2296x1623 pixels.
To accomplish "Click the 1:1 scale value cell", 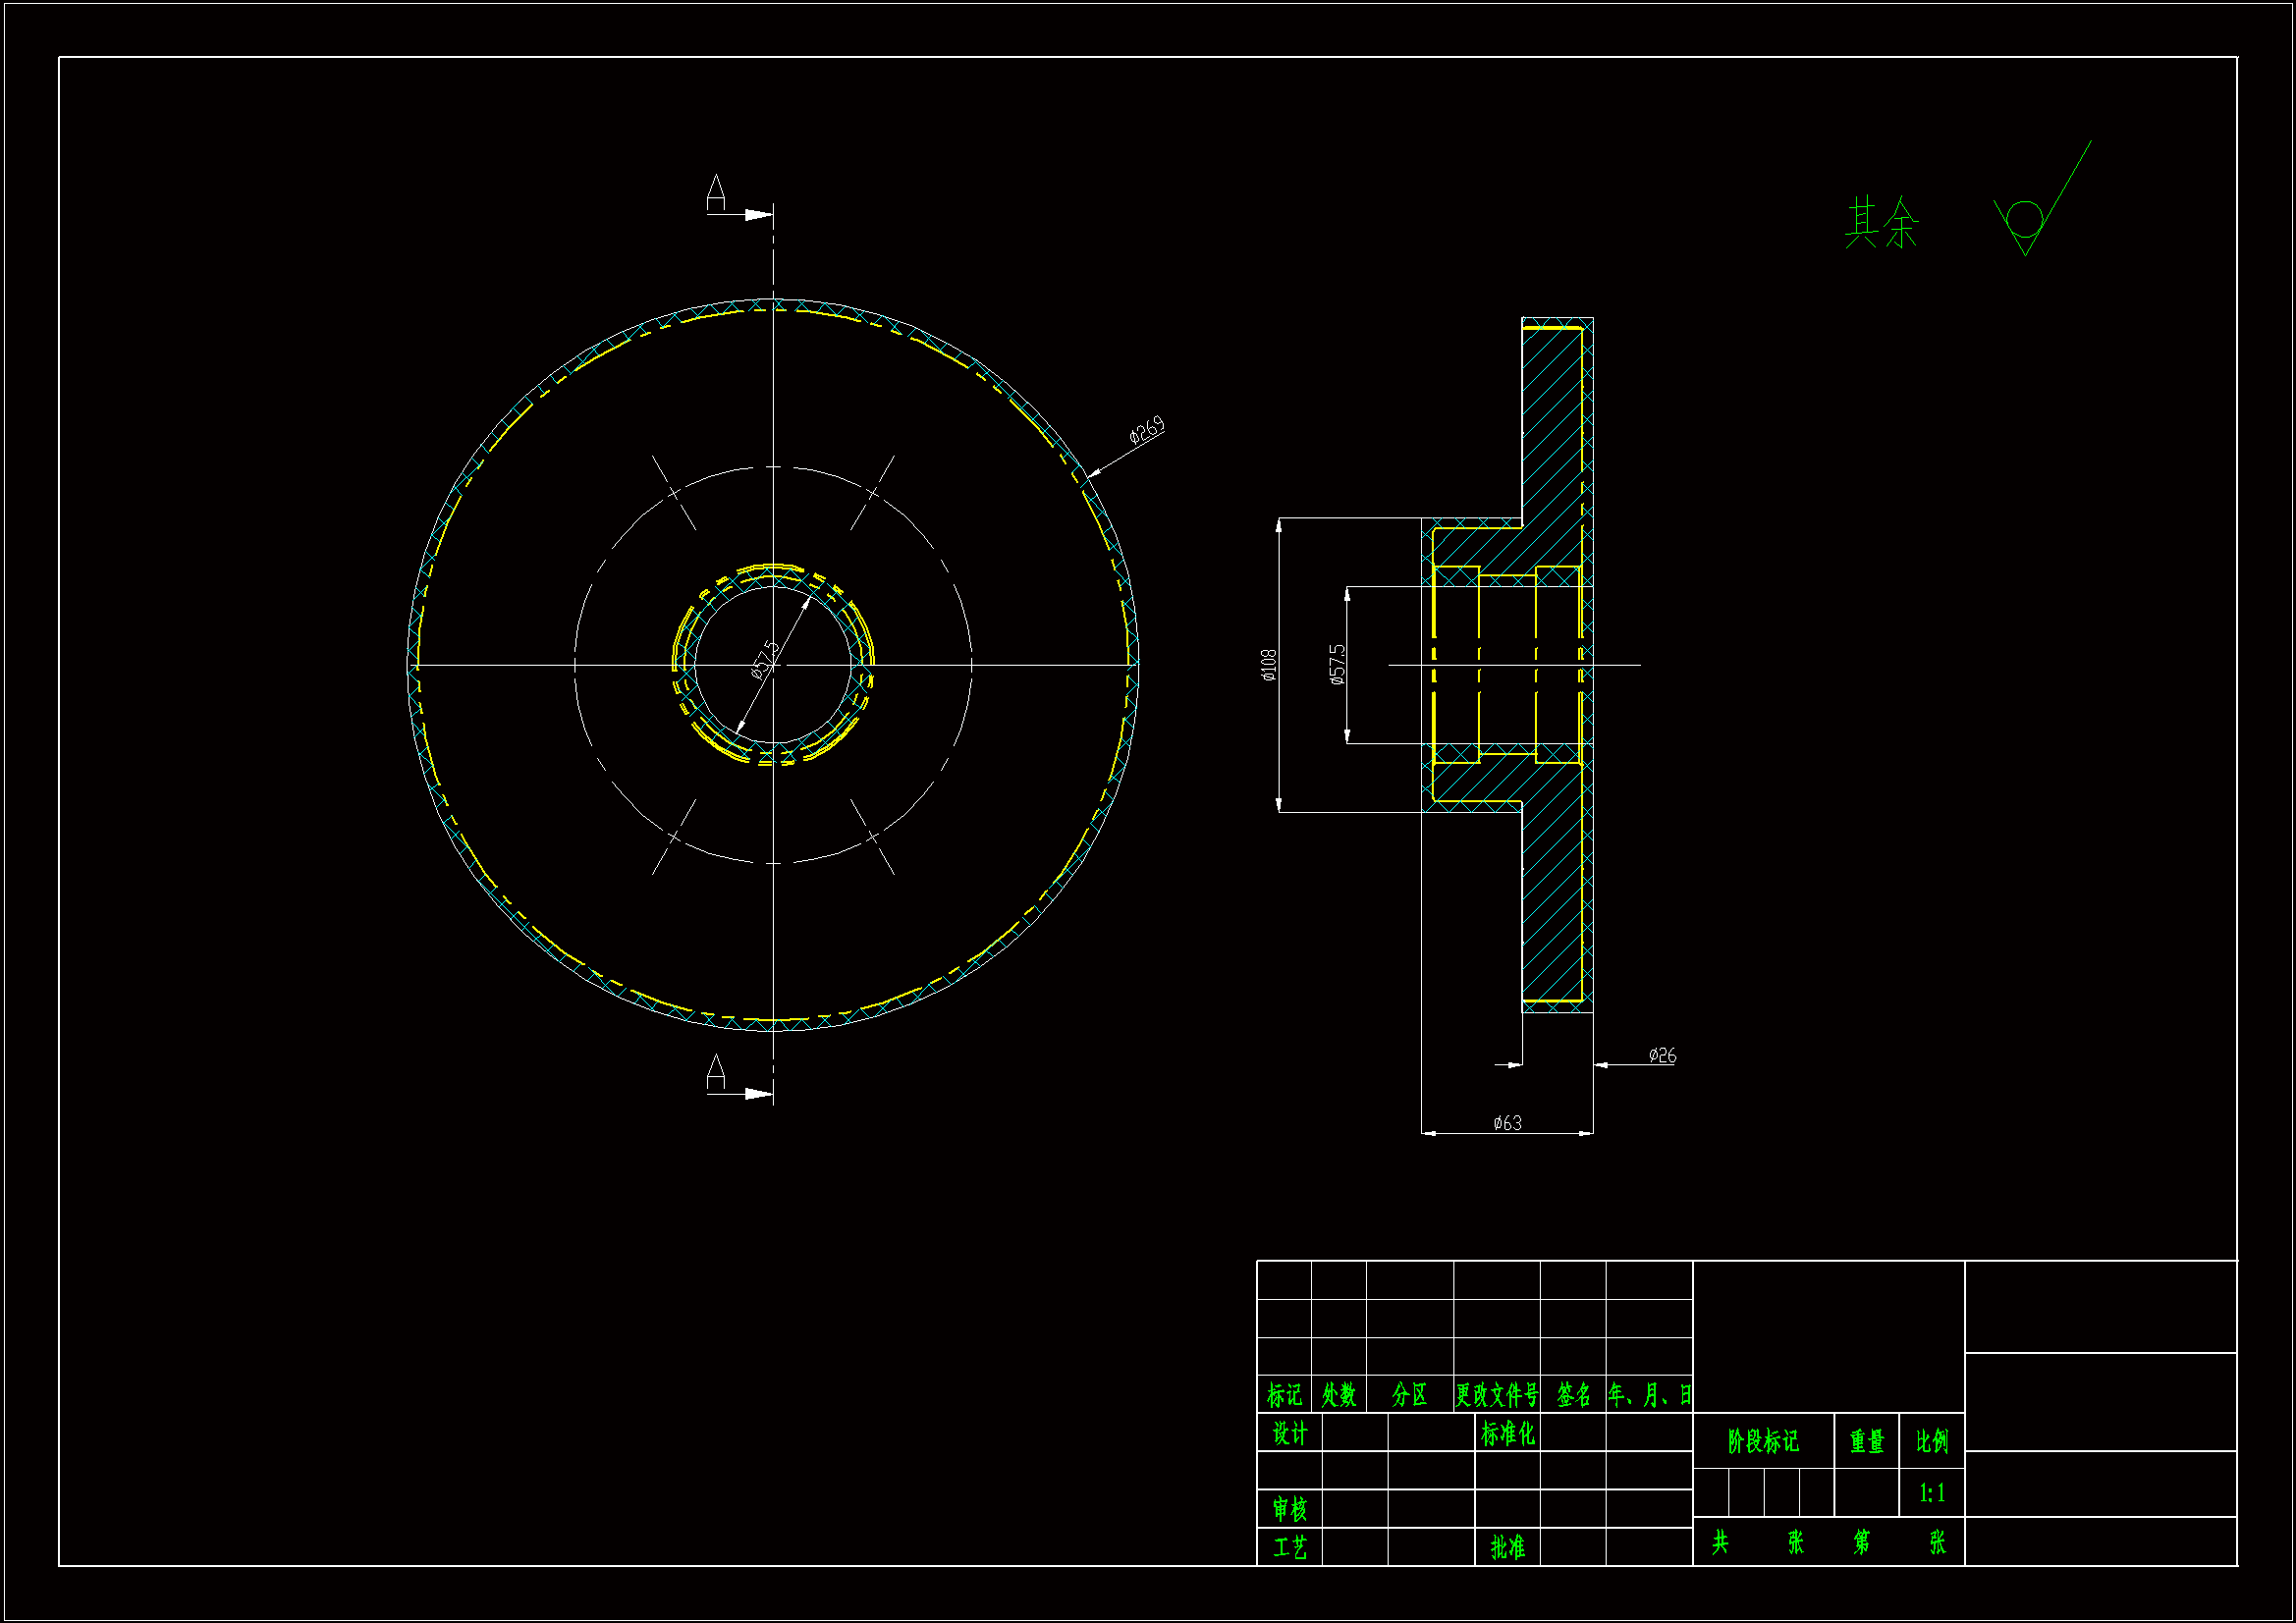I will tap(1931, 1493).
